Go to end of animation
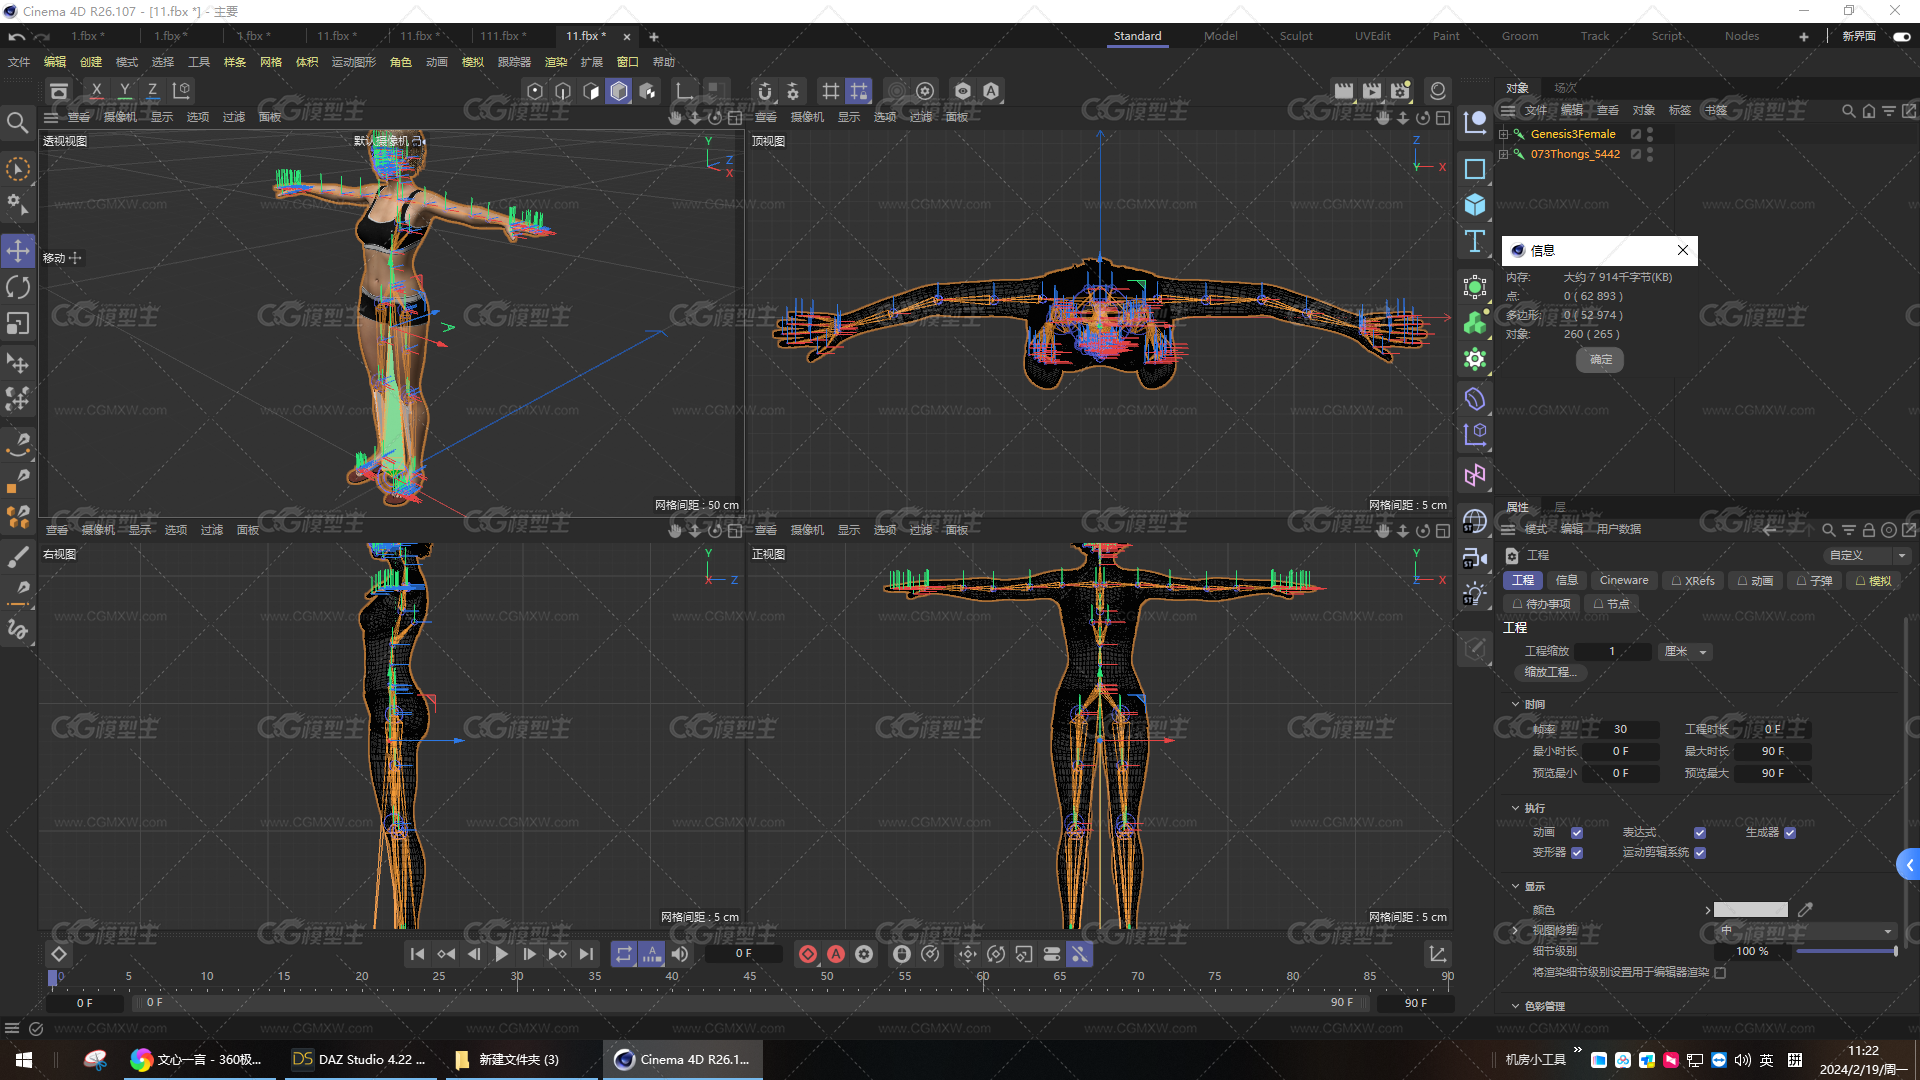Image resolution: width=1920 pixels, height=1080 pixels. pos(586,955)
